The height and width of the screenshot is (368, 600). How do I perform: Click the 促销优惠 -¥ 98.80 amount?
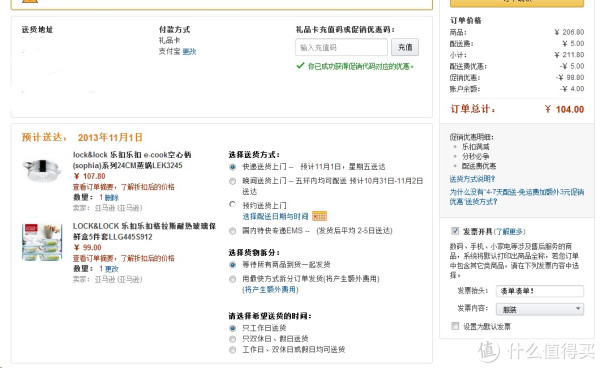pyautogui.click(x=570, y=78)
